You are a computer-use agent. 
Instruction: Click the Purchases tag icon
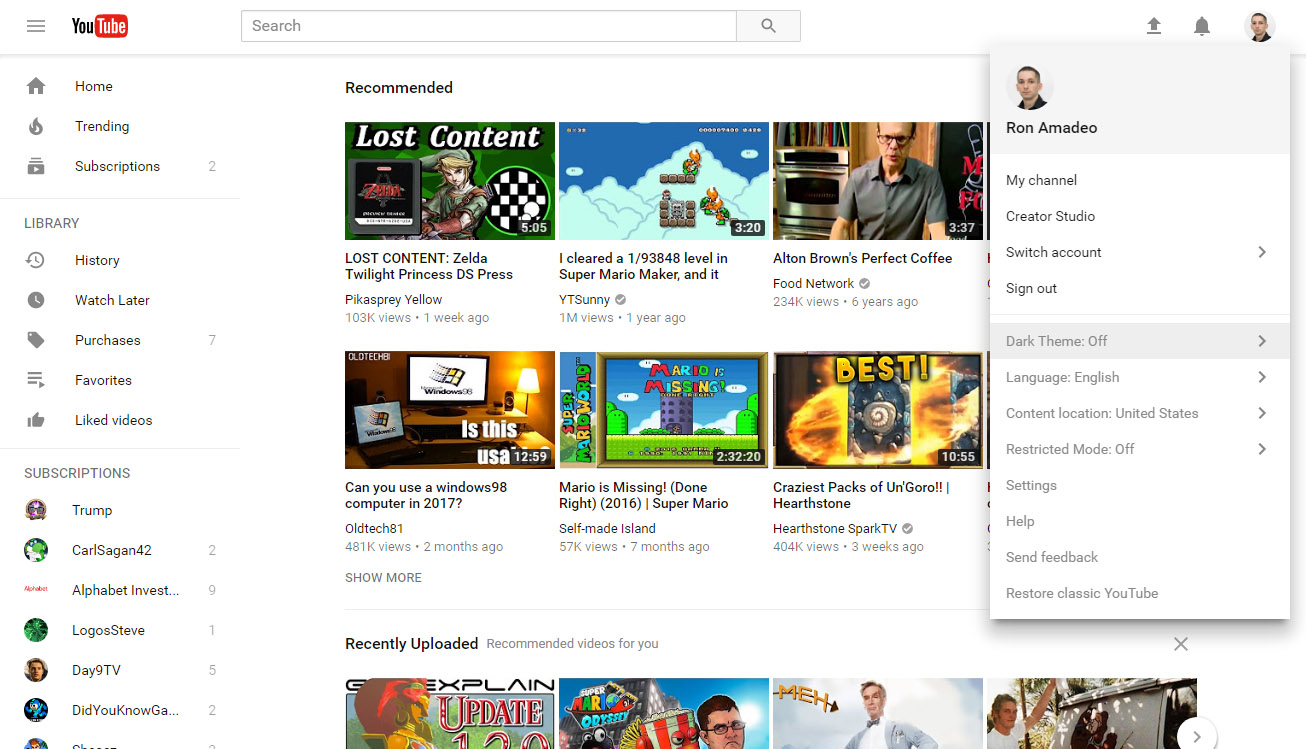click(x=36, y=340)
